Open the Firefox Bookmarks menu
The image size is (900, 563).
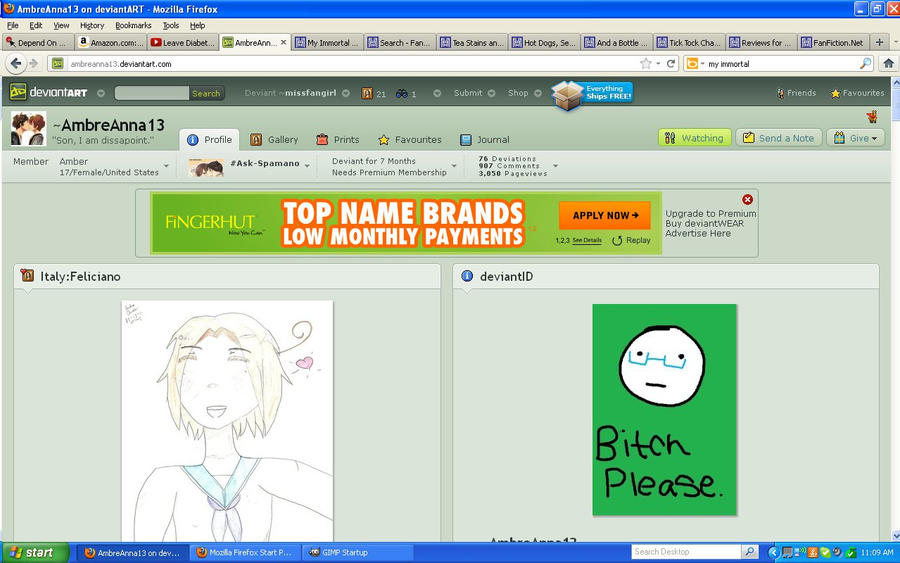133,25
